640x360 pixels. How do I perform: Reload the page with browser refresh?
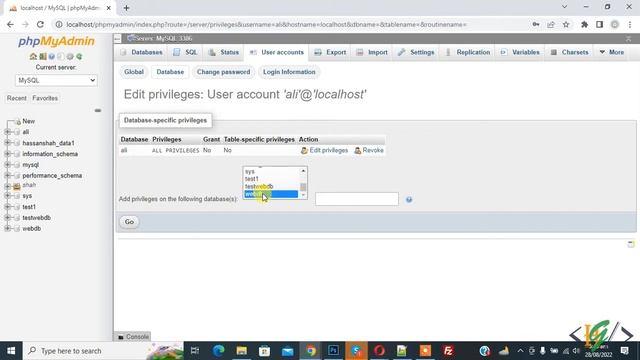tap(40, 24)
